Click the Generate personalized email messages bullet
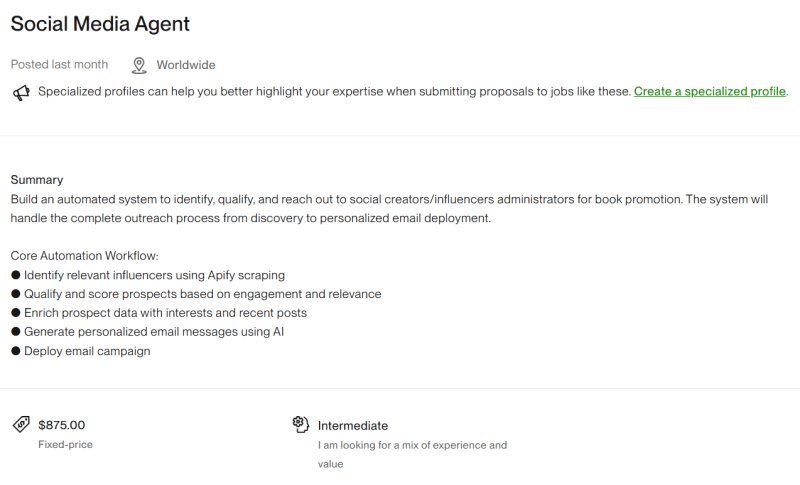800x485 pixels. point(147,332)
